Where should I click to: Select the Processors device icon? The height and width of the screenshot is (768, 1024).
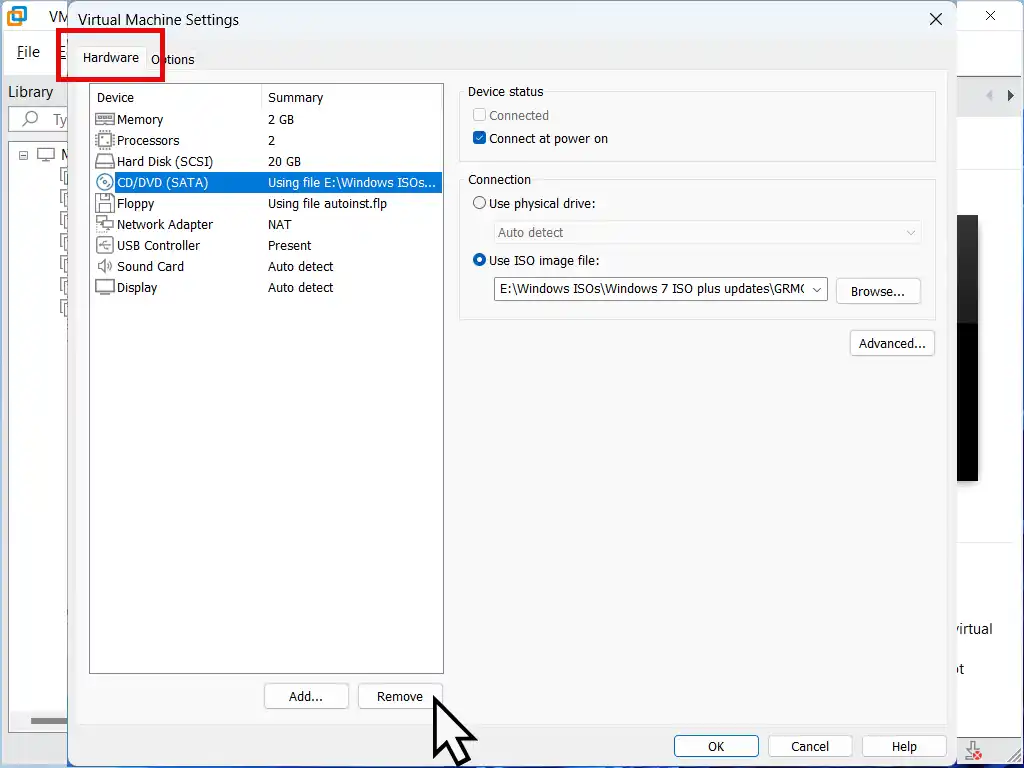pos(104,140)
